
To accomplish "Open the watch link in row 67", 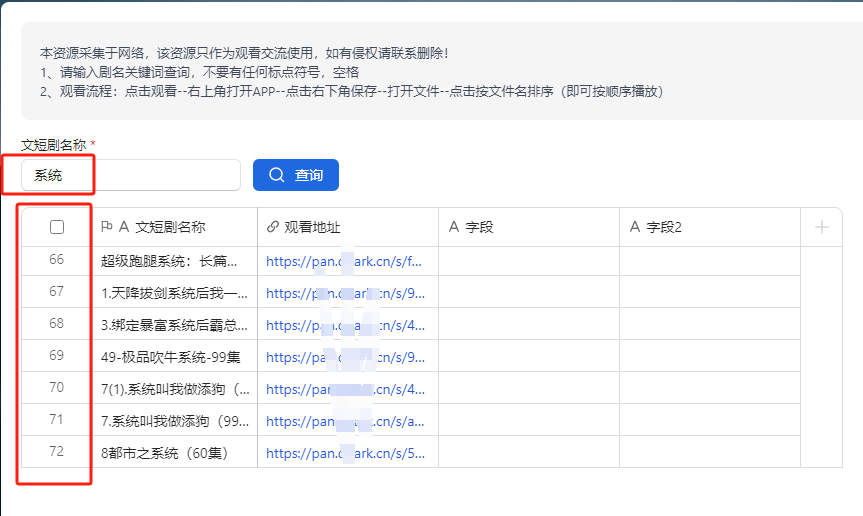I will coord(344,293).
